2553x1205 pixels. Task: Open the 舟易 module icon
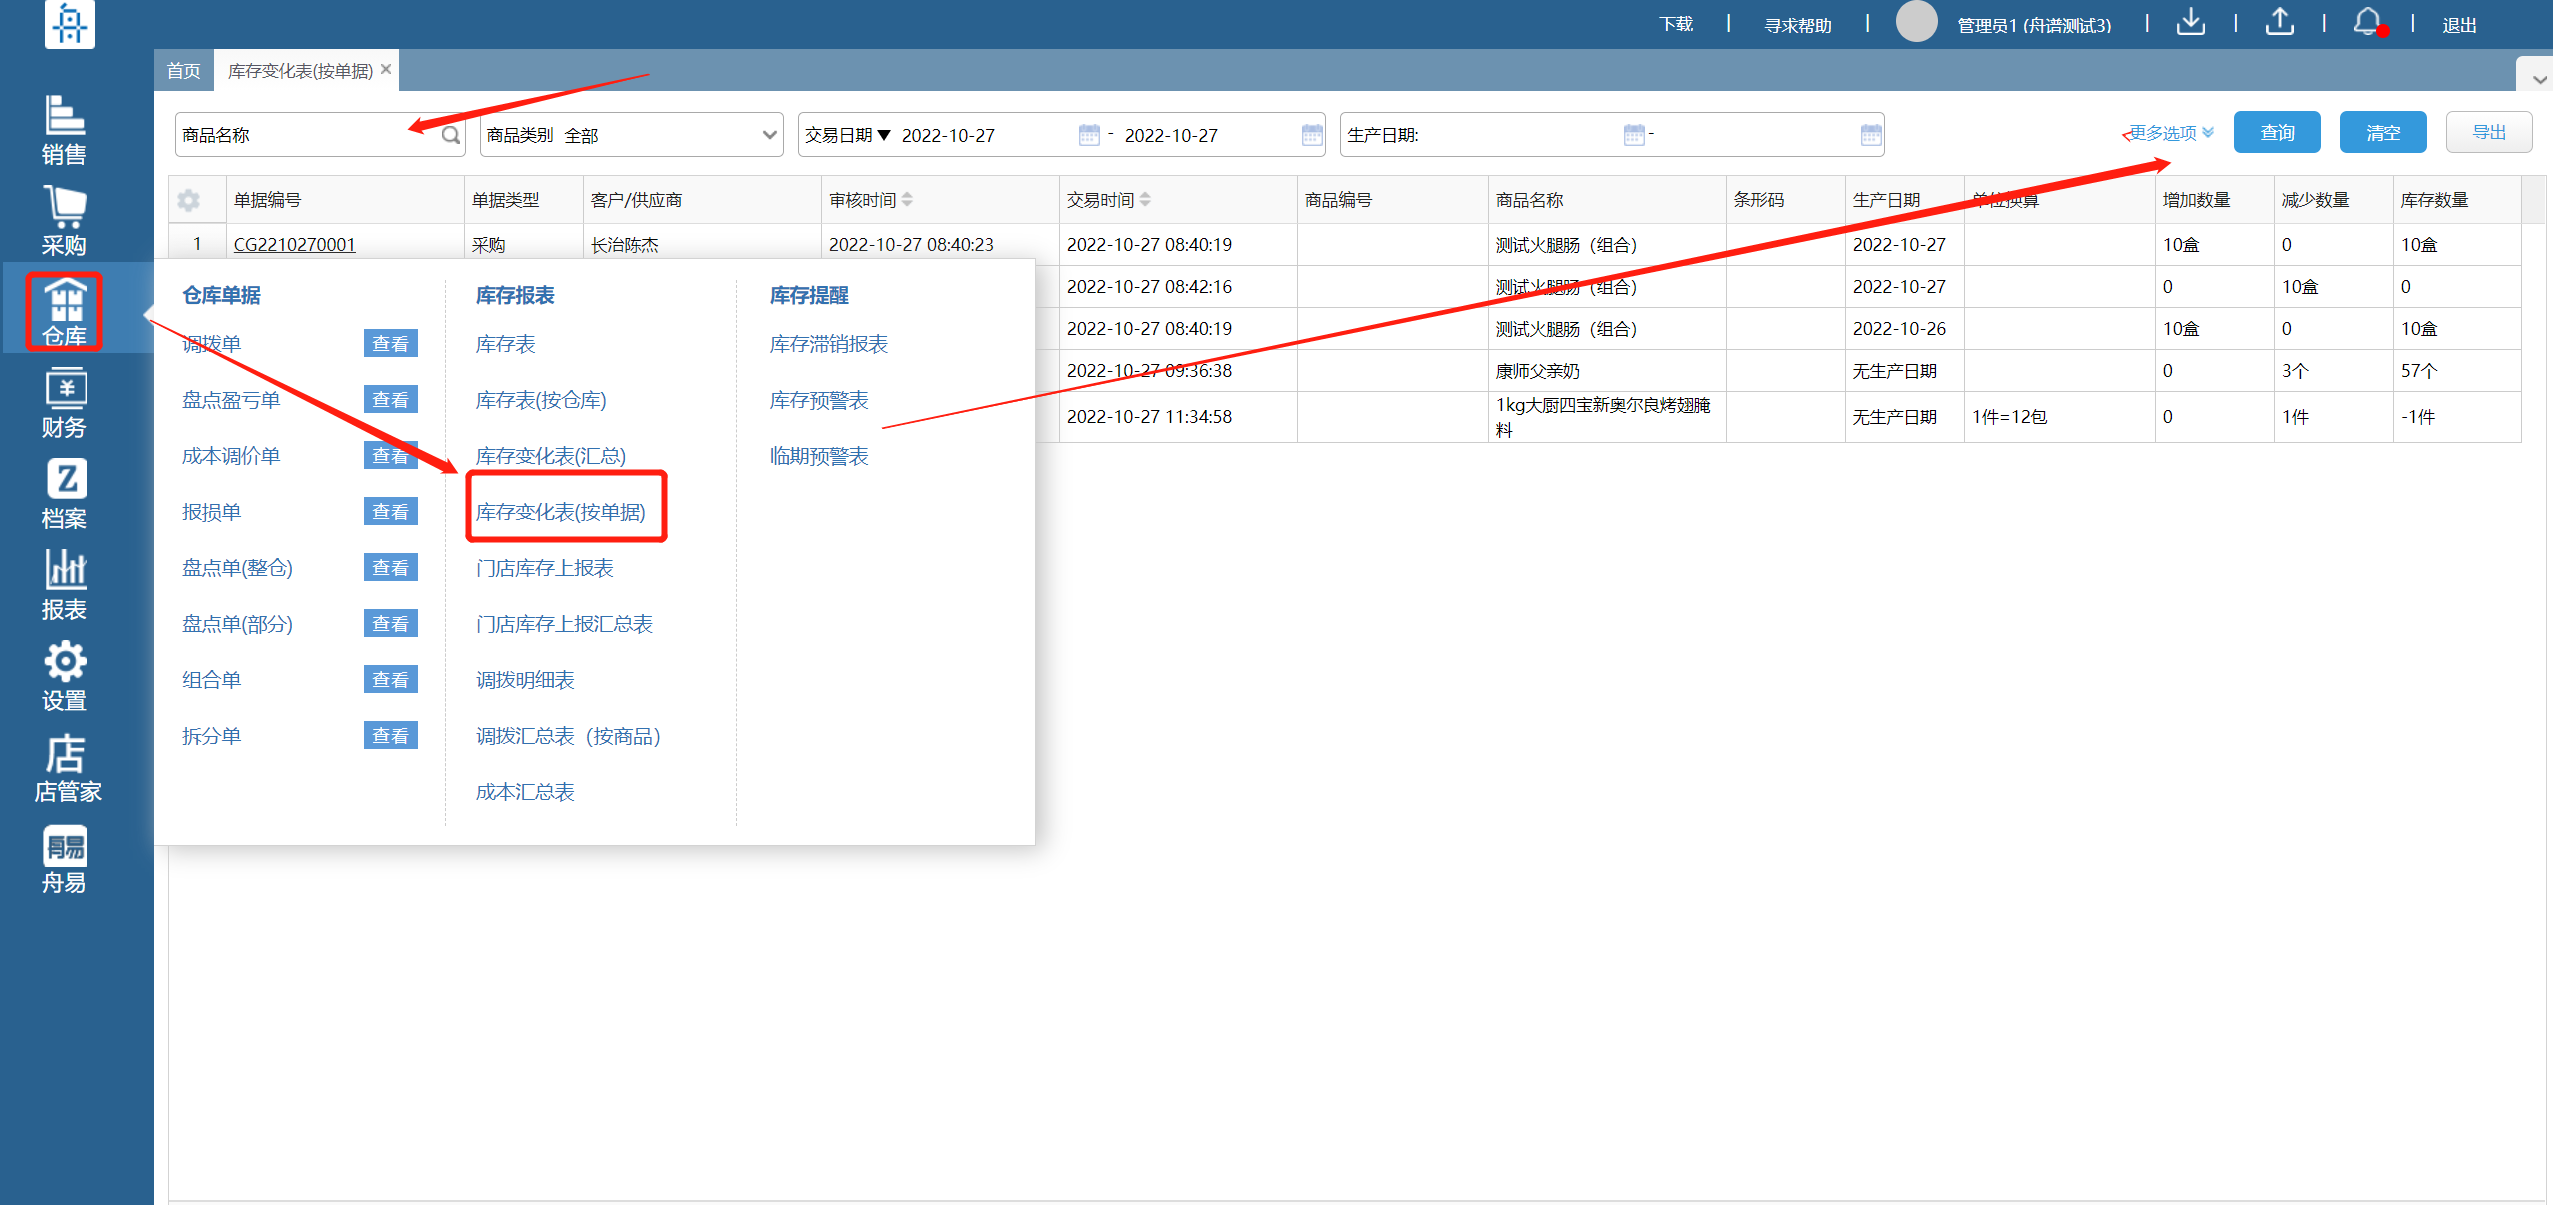pyautogui.click(x=65, y=859)
